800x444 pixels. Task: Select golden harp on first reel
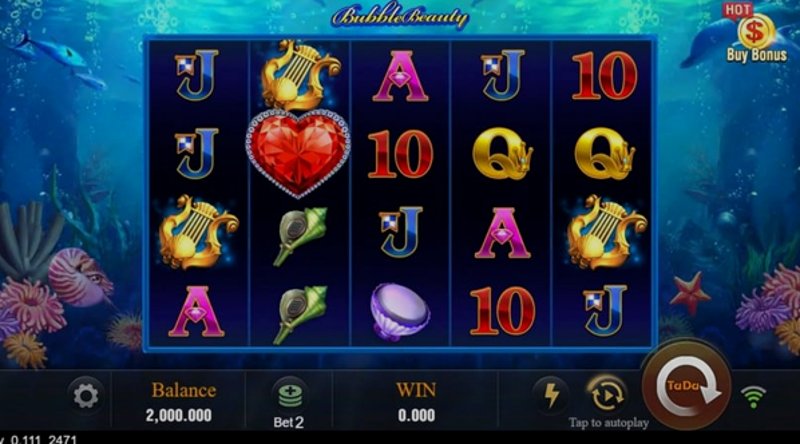click(x=198, y=232)
